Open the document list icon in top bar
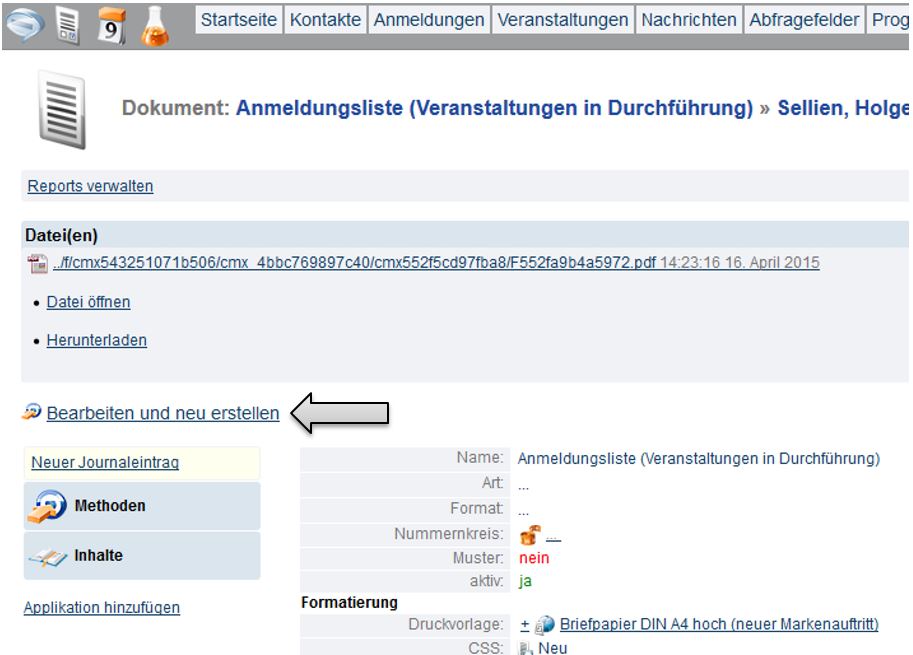 (69, 24)
